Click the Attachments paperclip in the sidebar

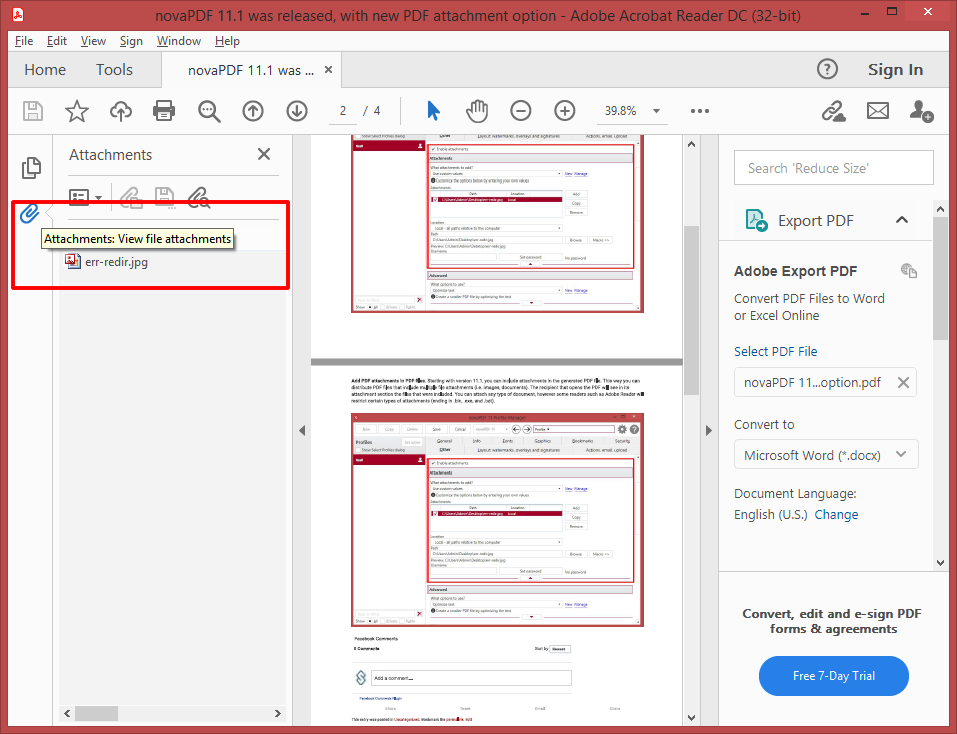29,214
